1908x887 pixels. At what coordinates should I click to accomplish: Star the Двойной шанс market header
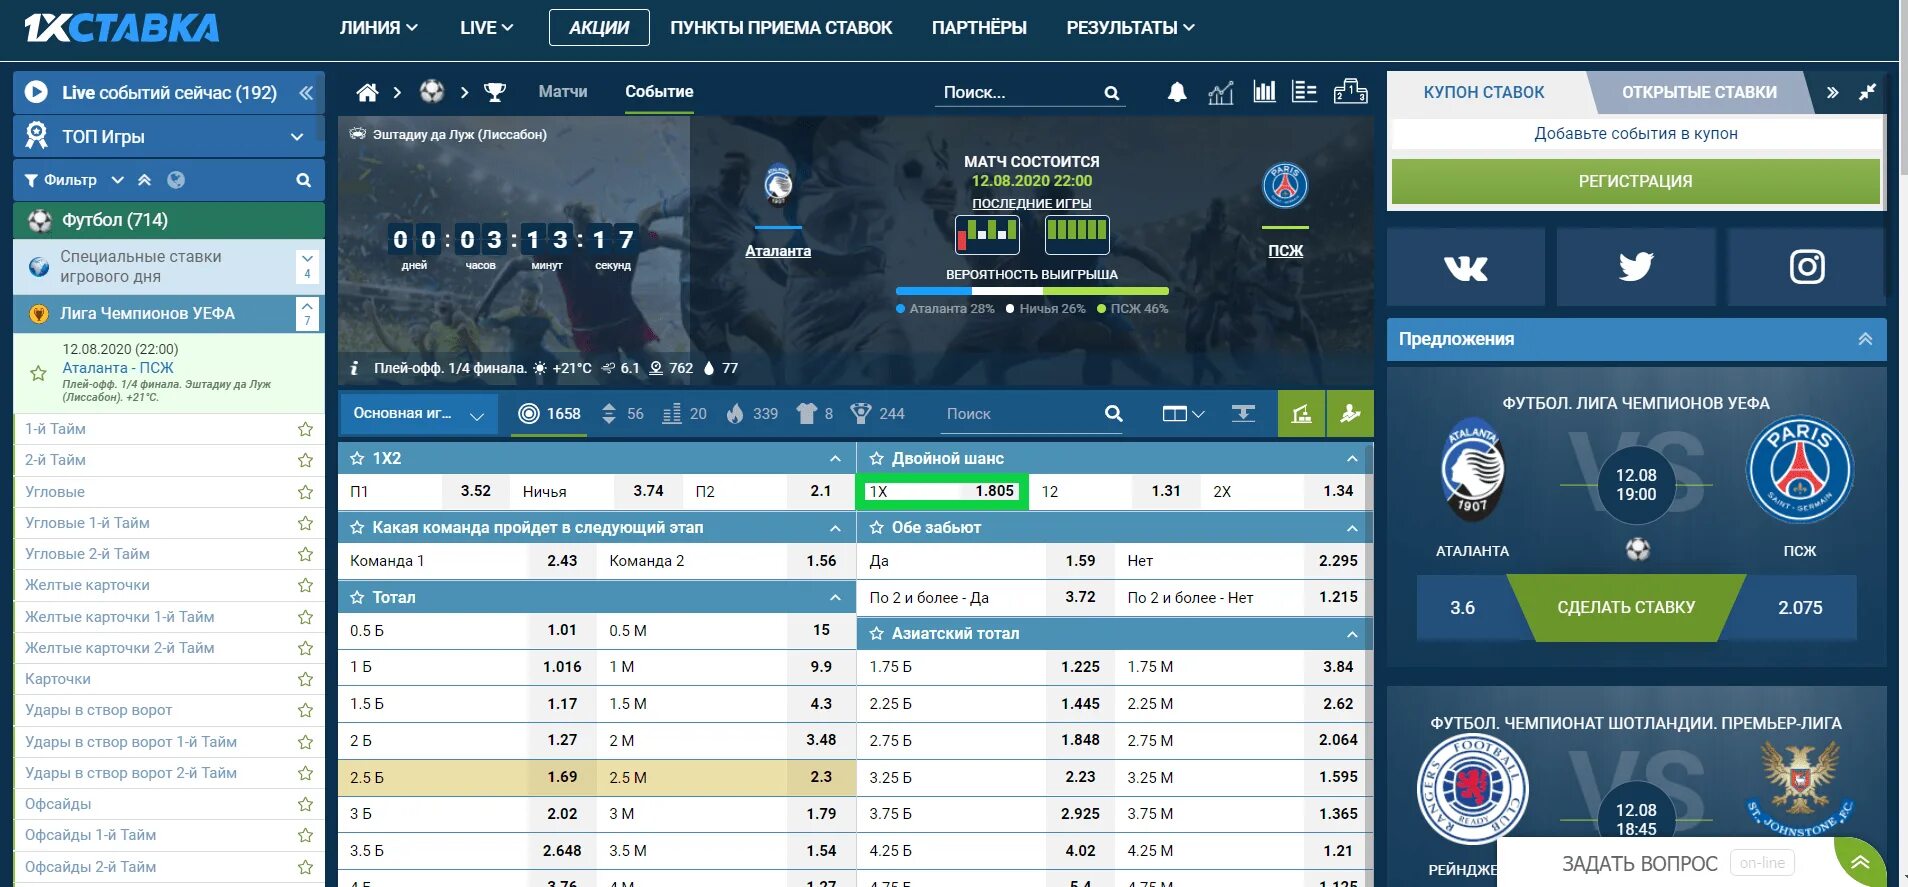pos(877,458)
